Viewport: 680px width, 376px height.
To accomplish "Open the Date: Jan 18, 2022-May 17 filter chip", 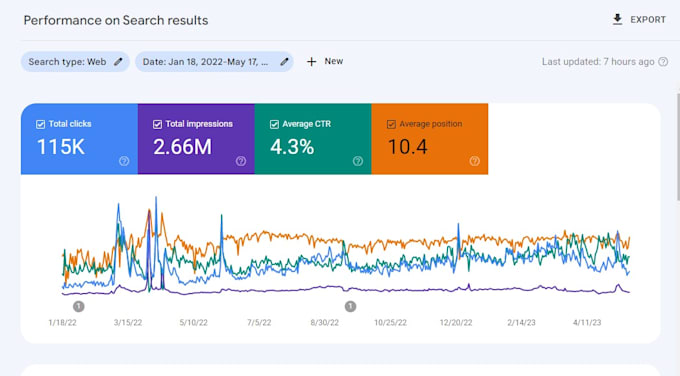I will click(x=214, y=62).
